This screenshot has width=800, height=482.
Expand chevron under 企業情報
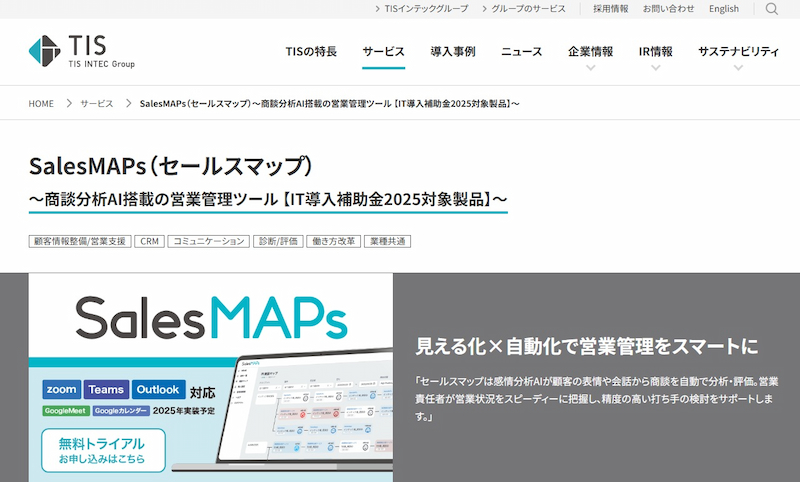[x=591, y=67]
